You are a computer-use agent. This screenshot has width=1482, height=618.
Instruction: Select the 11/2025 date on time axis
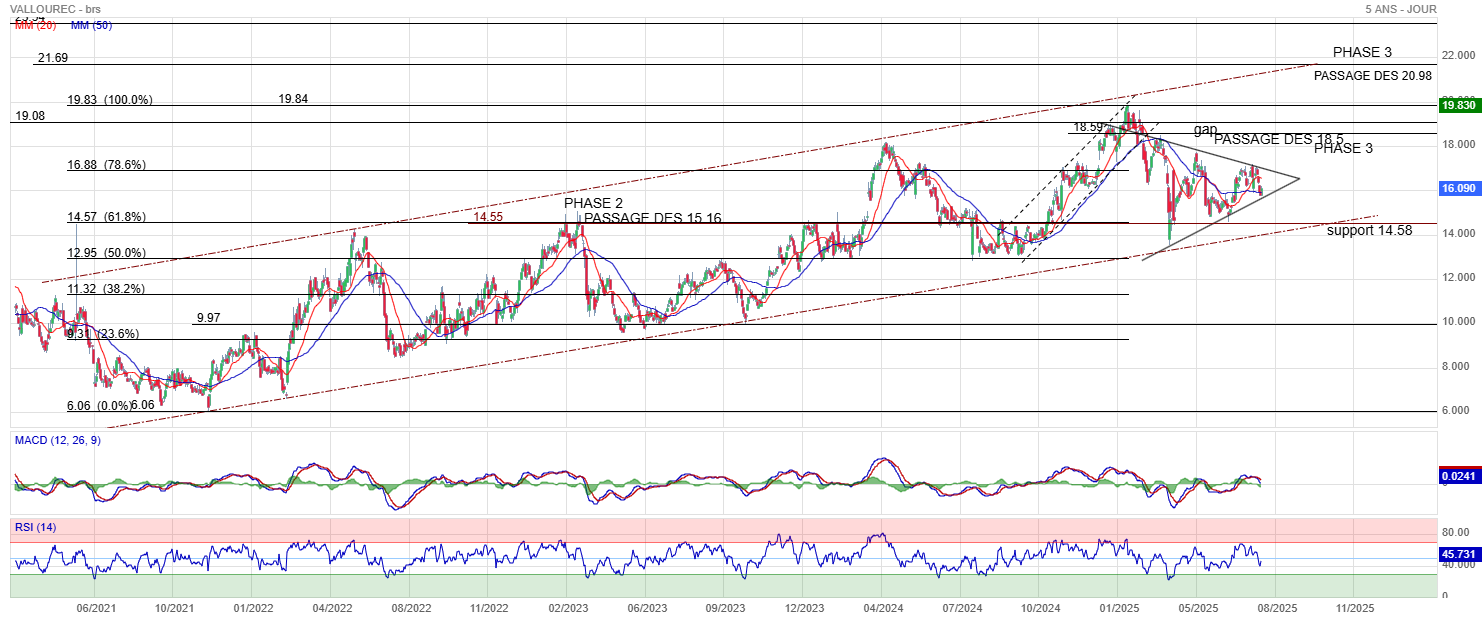1355,607
